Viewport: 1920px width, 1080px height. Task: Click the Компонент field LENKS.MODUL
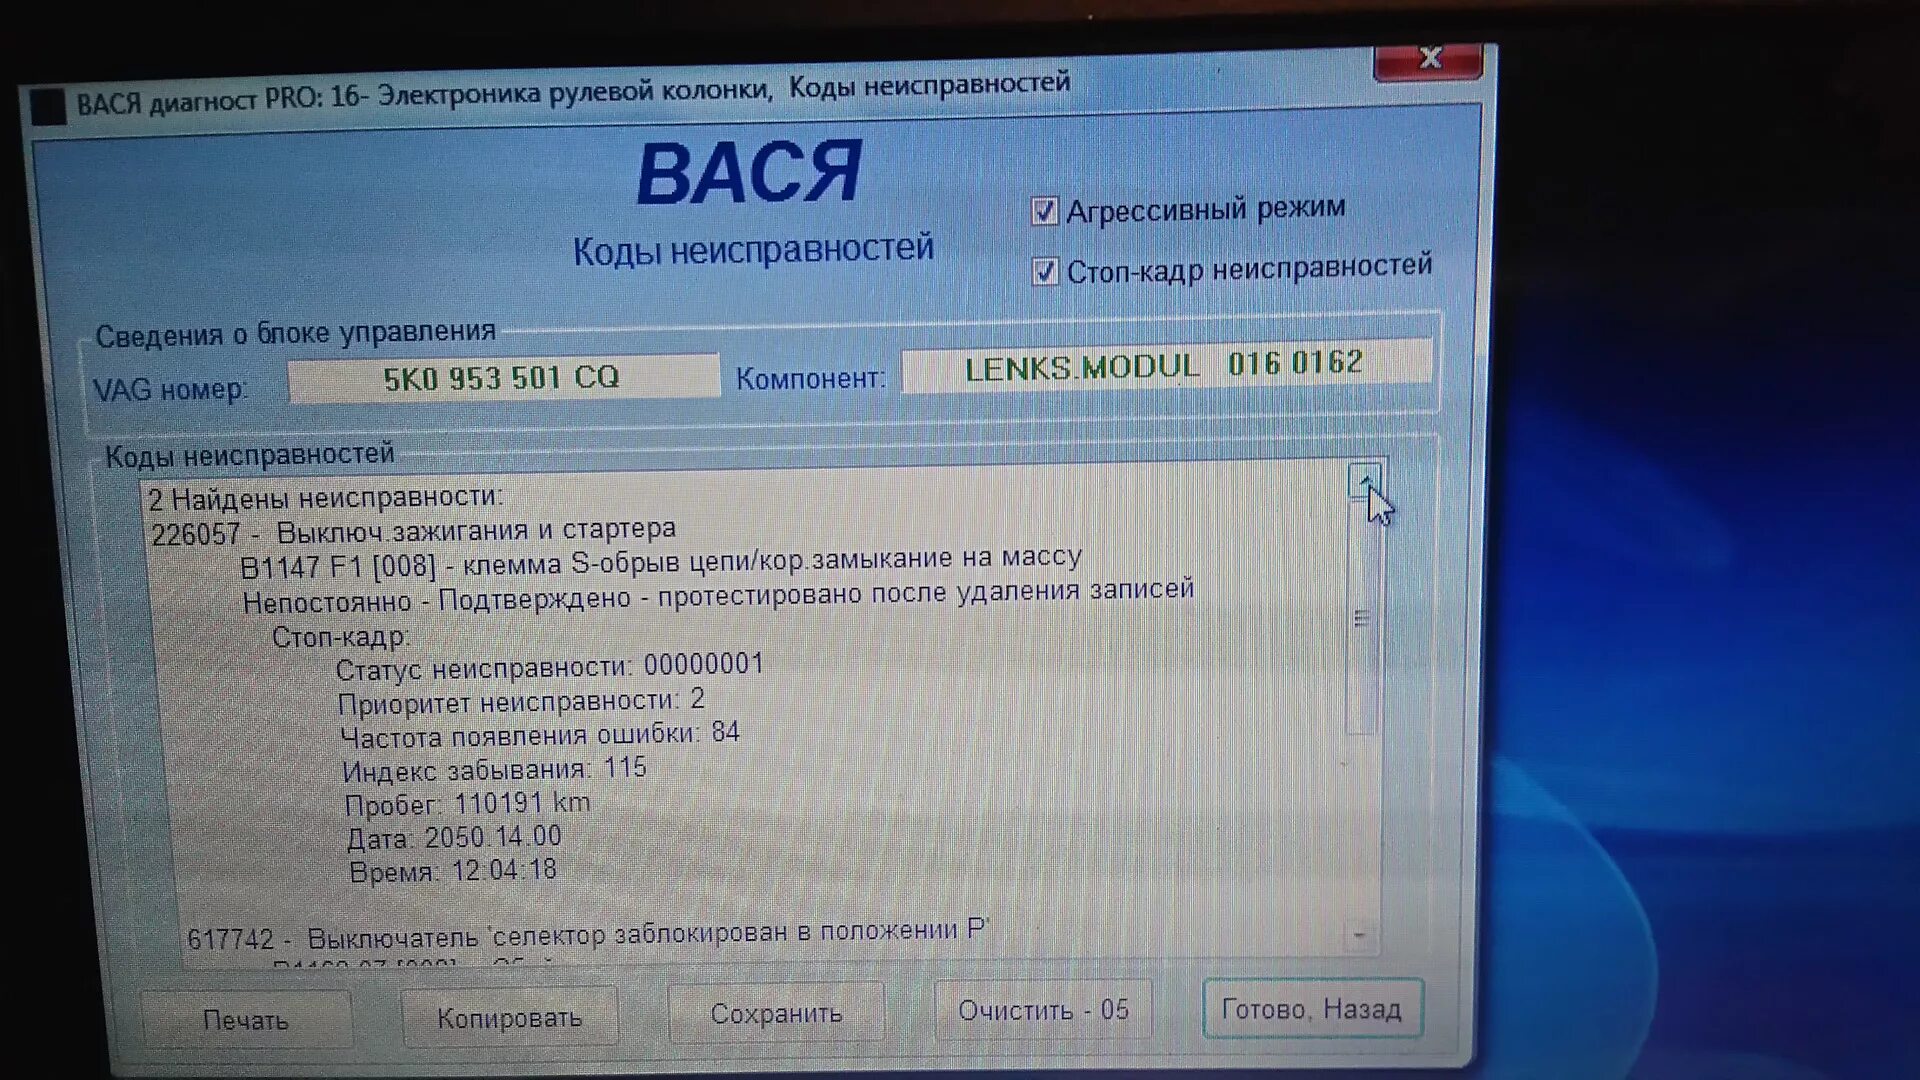click(x=1166, y=365)
